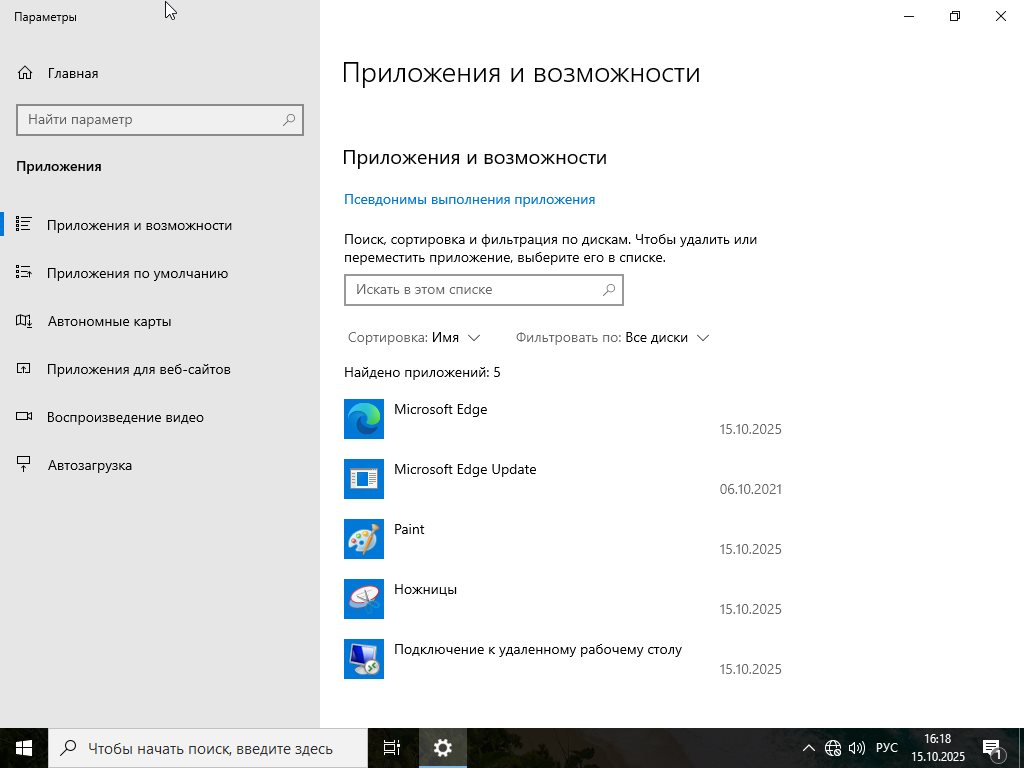Go to Автозагрузка section
1024x768 pixels.
pyautogui.click(x=89, y=465)
